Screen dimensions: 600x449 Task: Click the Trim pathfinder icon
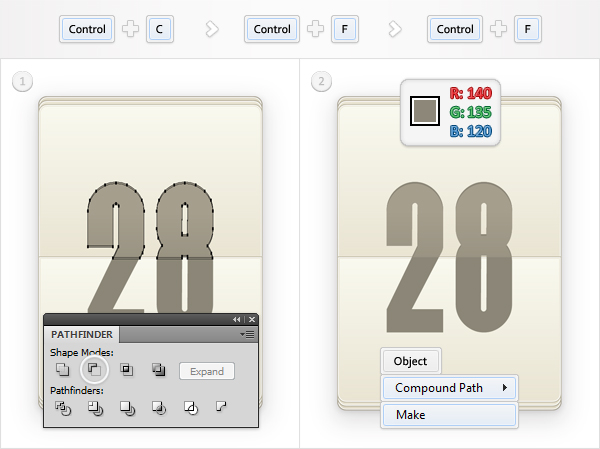point(95,408)
